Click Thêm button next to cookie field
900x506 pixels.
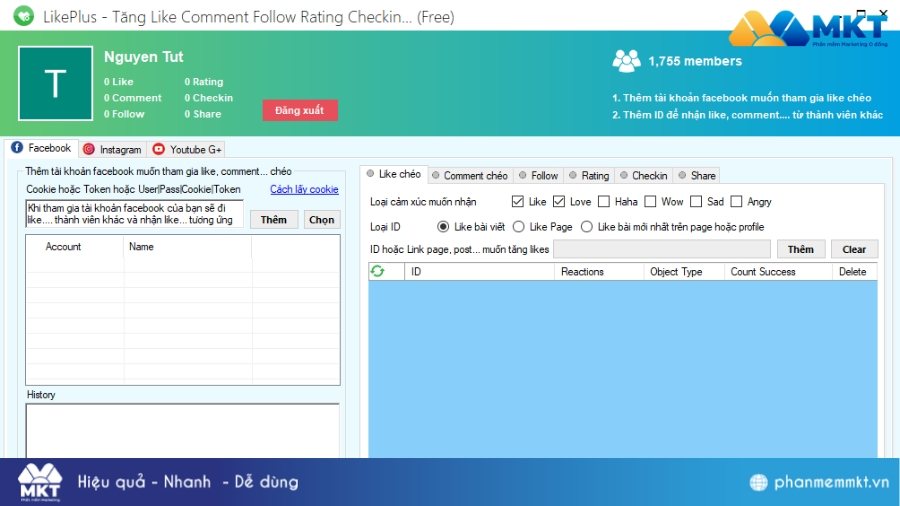click(274, 220)
